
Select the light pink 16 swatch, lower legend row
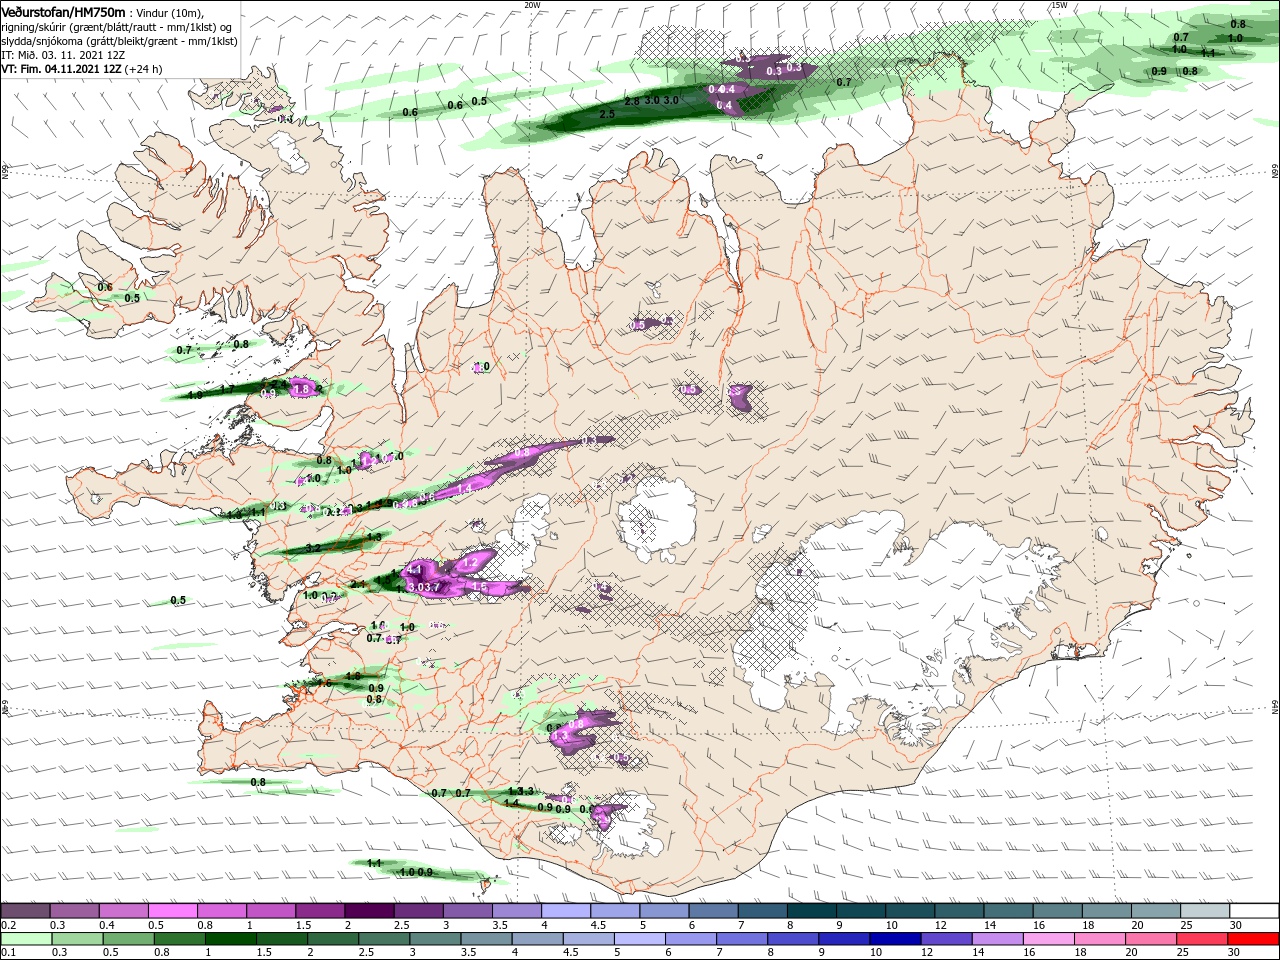tap(1048, 939)
